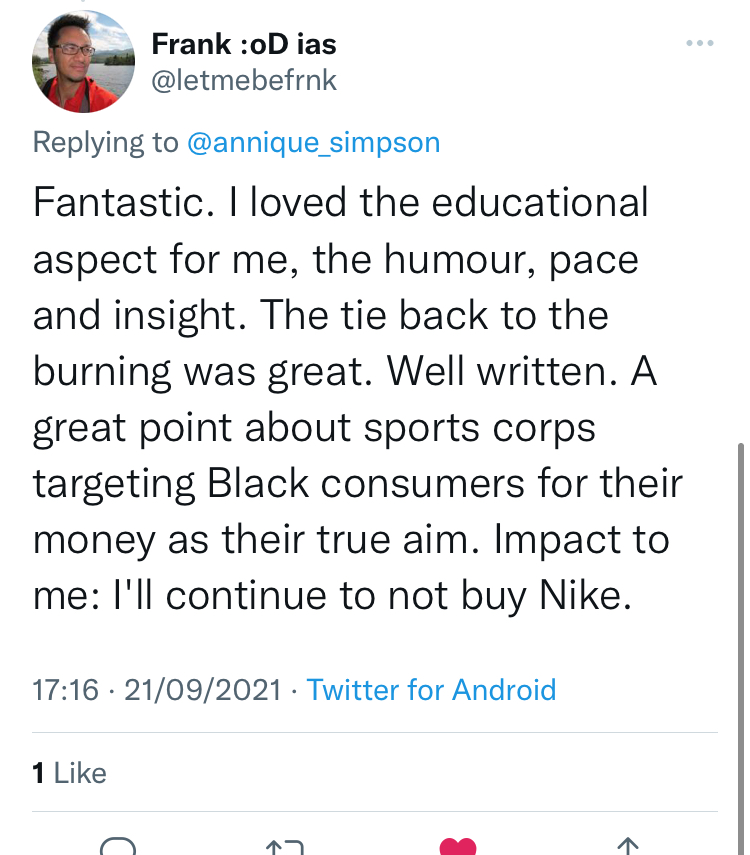The width and height of the screenshot is (750, 855).
Task: Open the three-dot more options menu
Action: coord(699,43)
